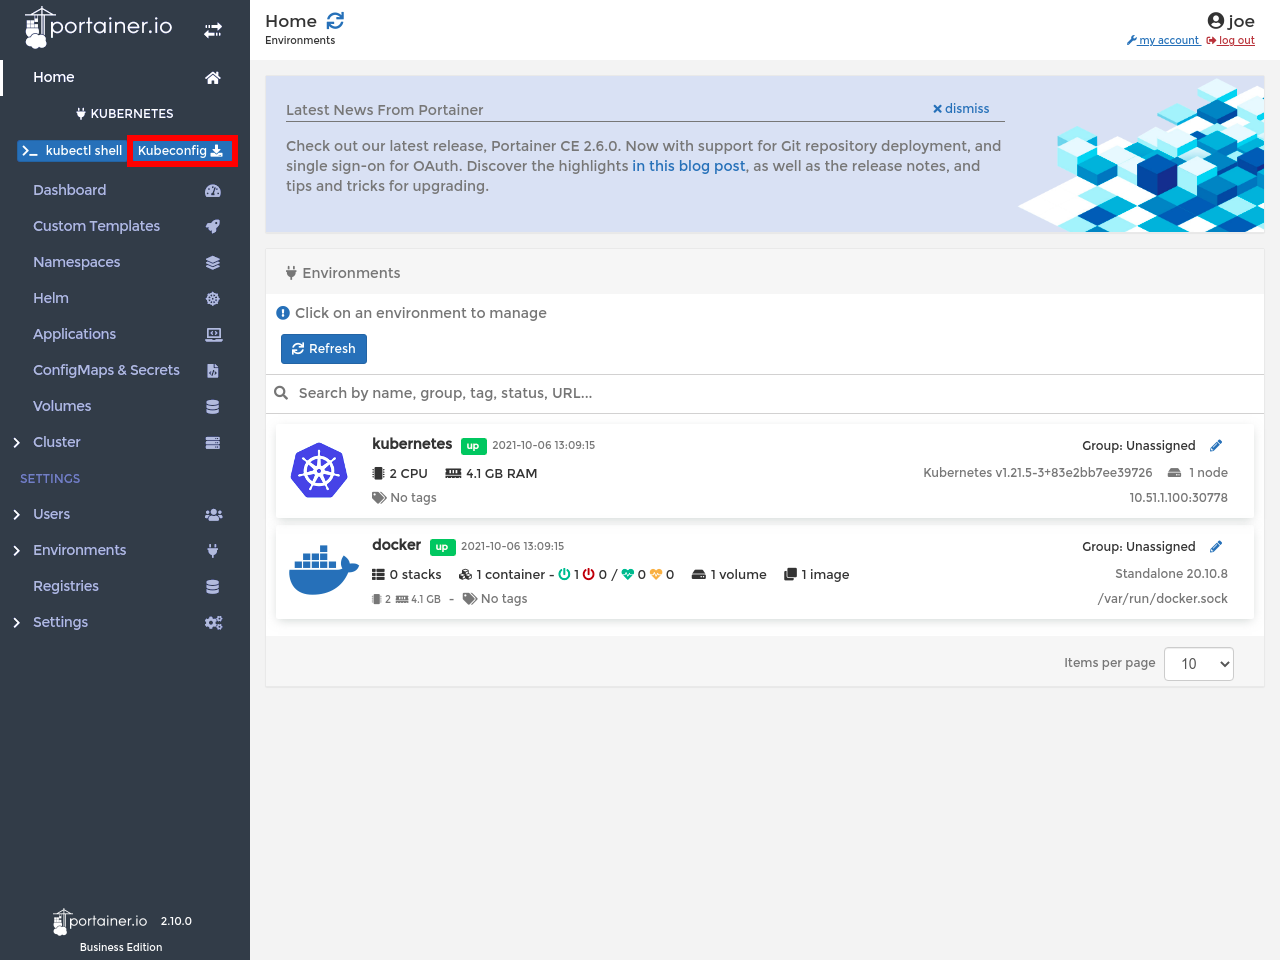
Task: Expand the Cluster sidebar section chevron
Action: point(16,443)
